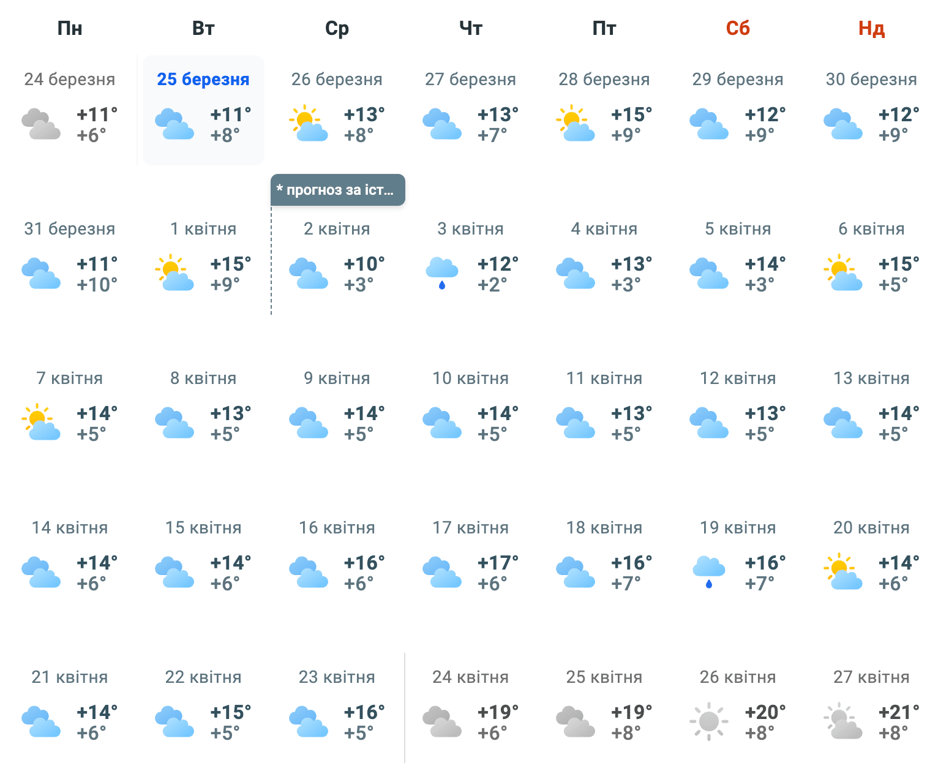This screenshot has width=949, height=768.
Task: Click the rain icon for 19 квітня
Action: [x=709, y=572]
